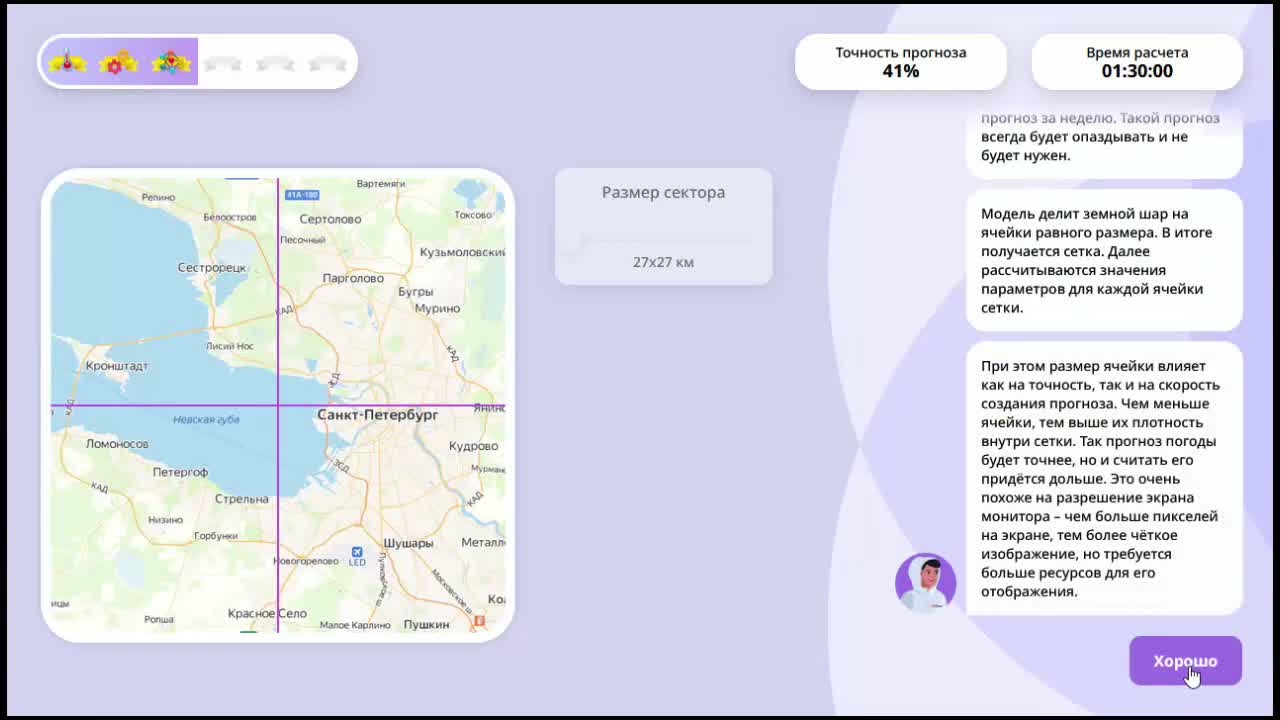Click Ропша on the map
Viewport: 1280px width, 720px height.
[159, 620]
